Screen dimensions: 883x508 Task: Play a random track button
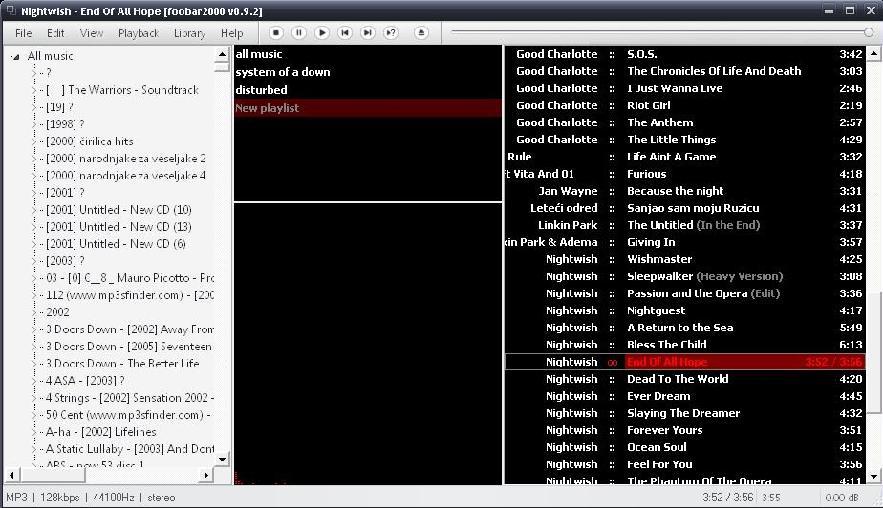[x=391, y=33]
